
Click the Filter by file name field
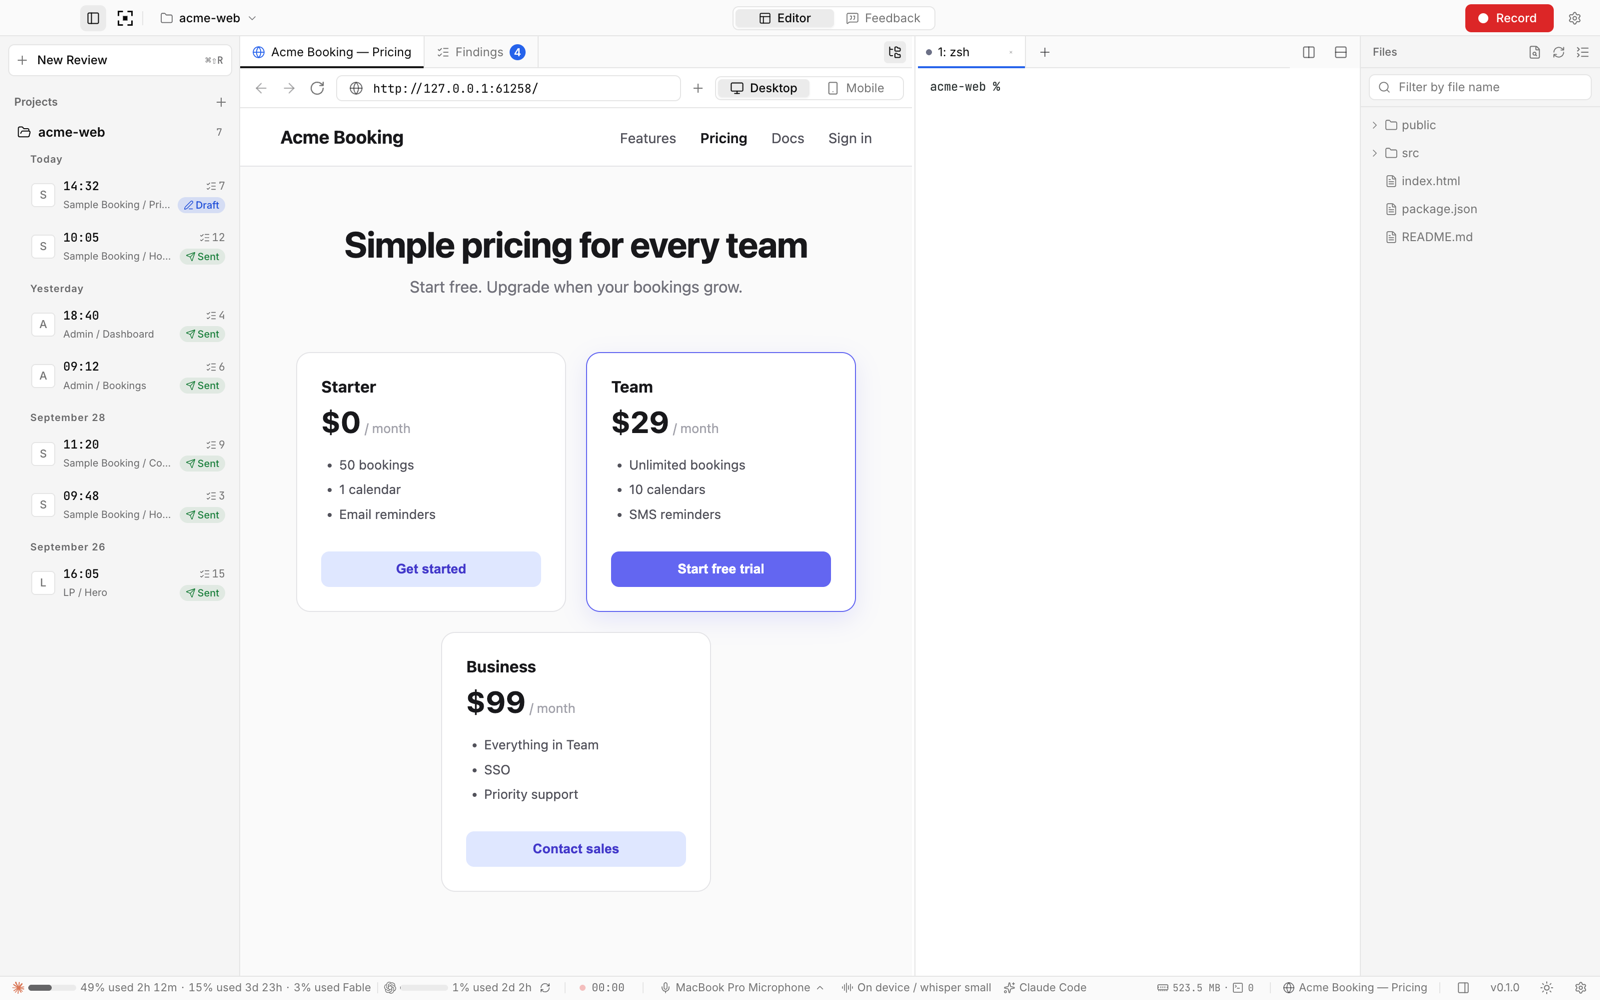click(1479, 87)
